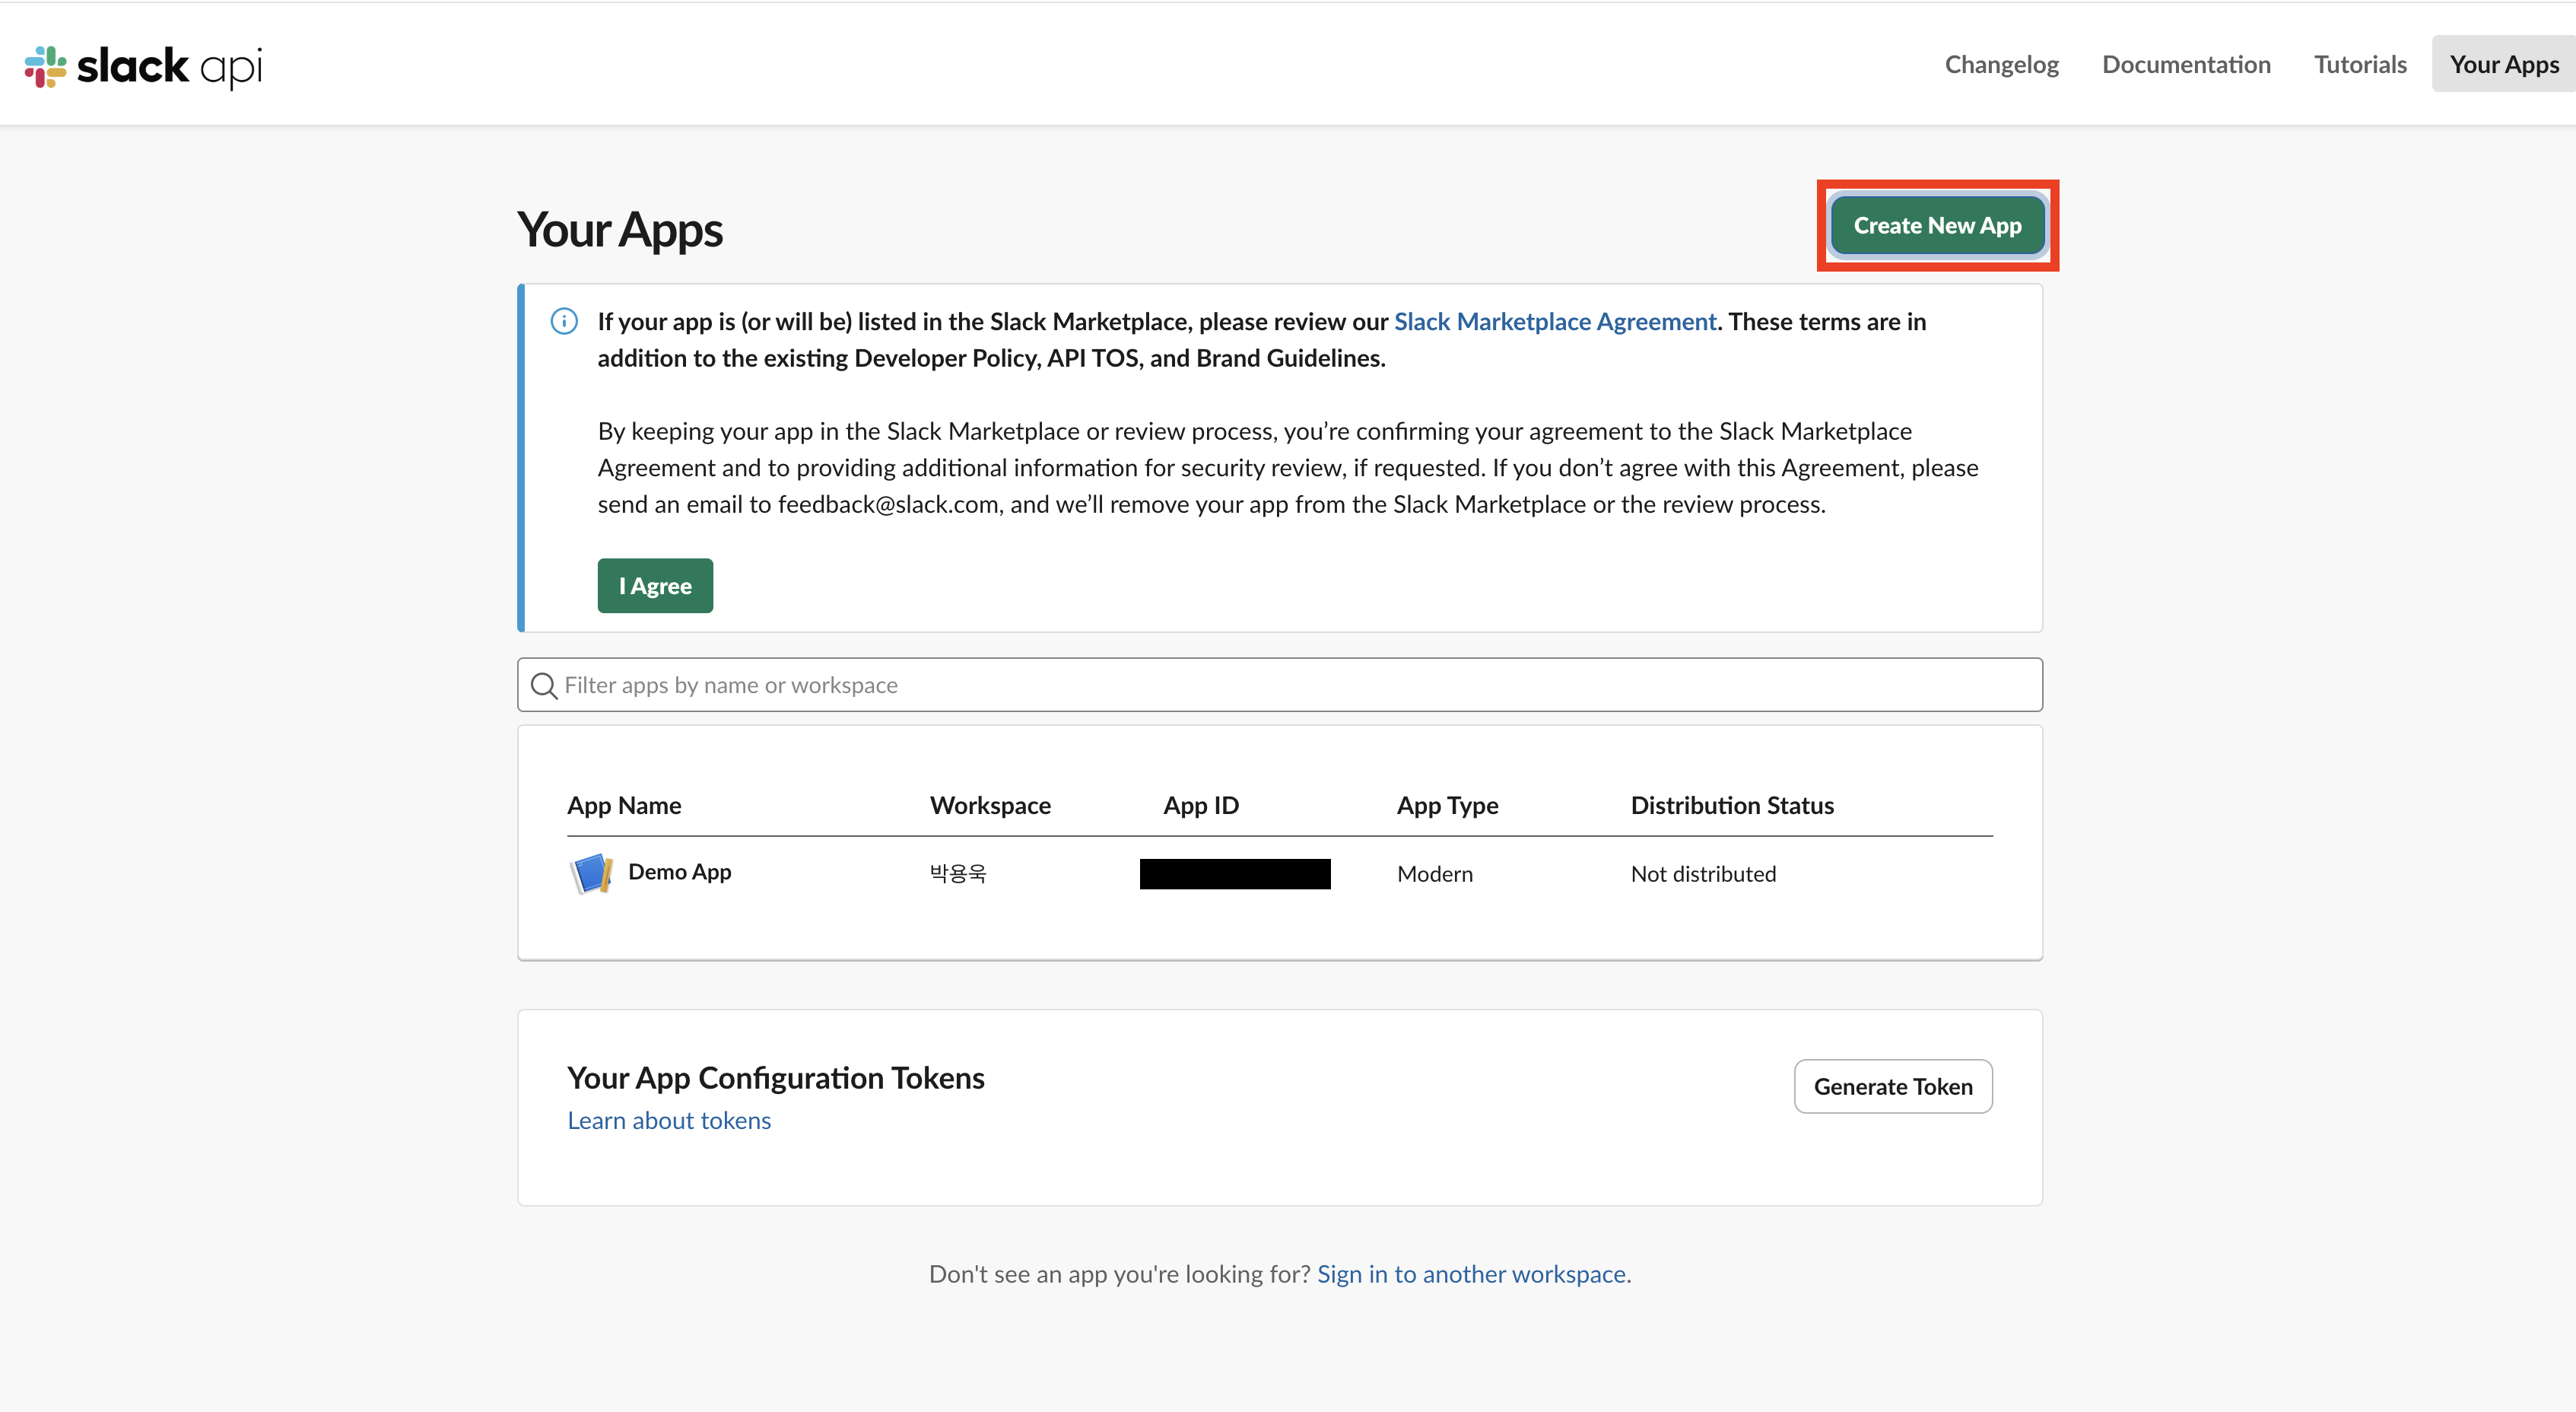Click the Your Apps page heading
2576x1412 pixels.
pyautogui.click(x=620, y=229)
